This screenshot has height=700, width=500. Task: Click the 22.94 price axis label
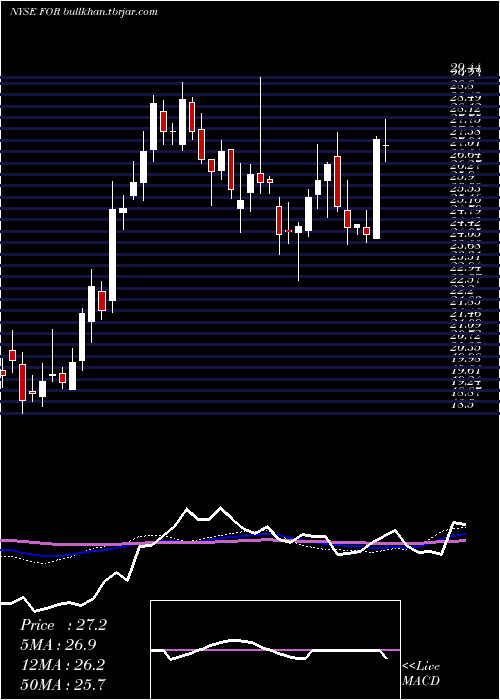click(465, 268)
